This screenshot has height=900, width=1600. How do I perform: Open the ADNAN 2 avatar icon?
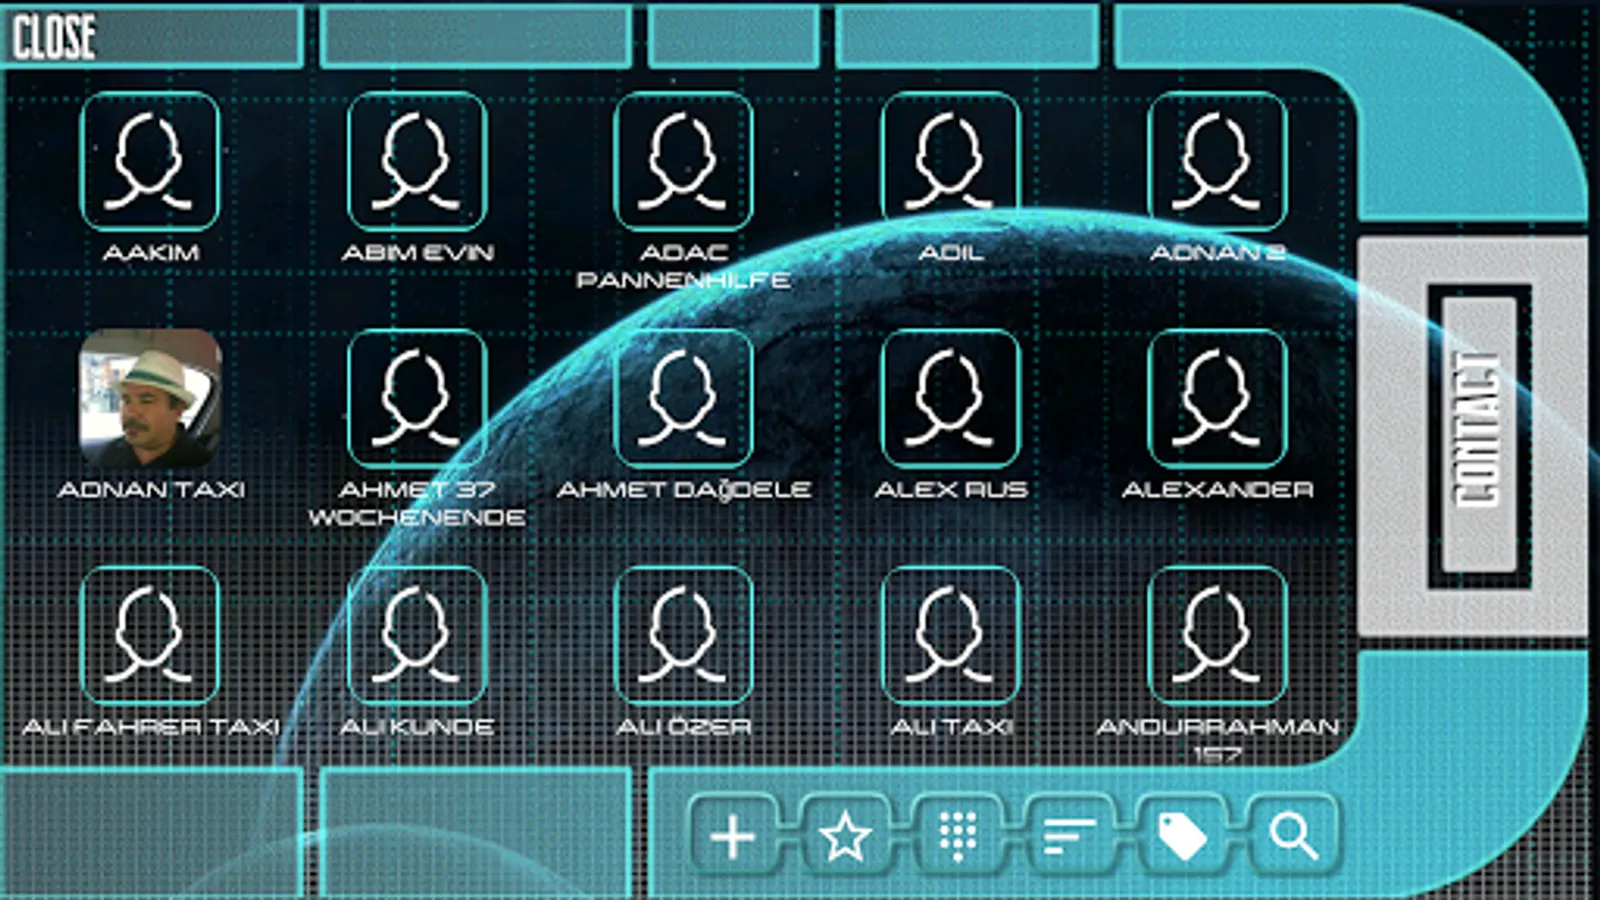point(1218,162)
